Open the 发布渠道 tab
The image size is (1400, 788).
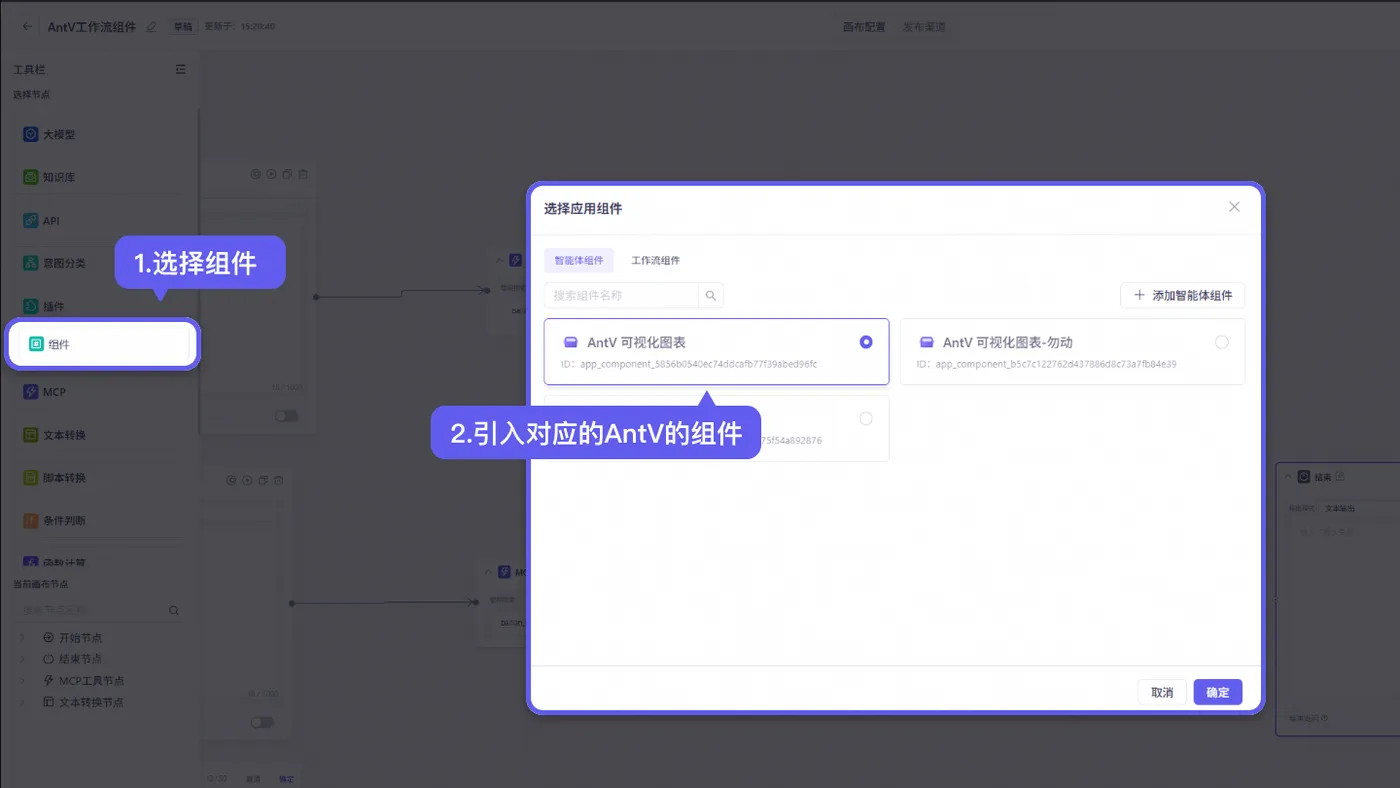[x=924, y=27]
